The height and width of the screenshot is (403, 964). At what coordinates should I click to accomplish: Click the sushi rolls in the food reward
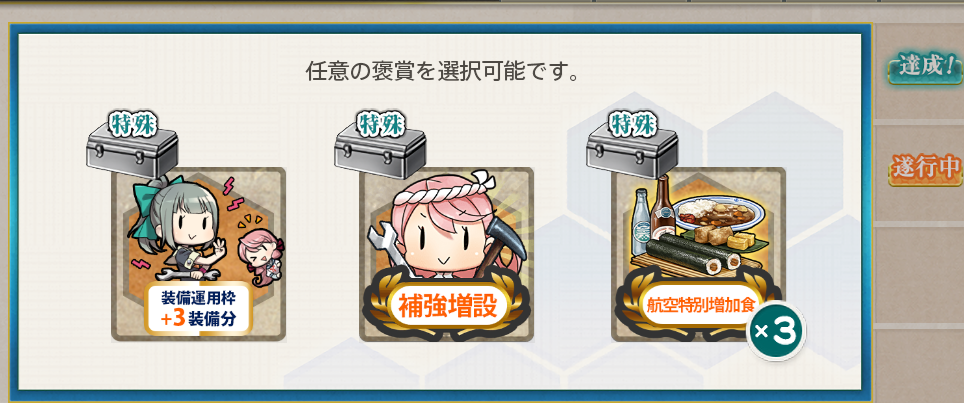(695, 254)
